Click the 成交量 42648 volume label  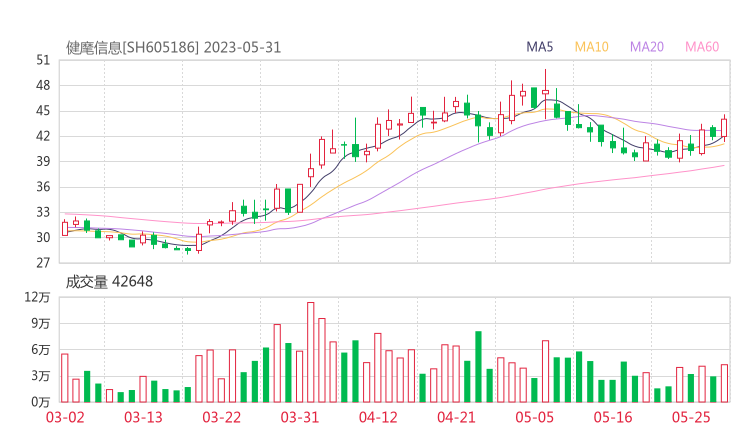point(109,282)
